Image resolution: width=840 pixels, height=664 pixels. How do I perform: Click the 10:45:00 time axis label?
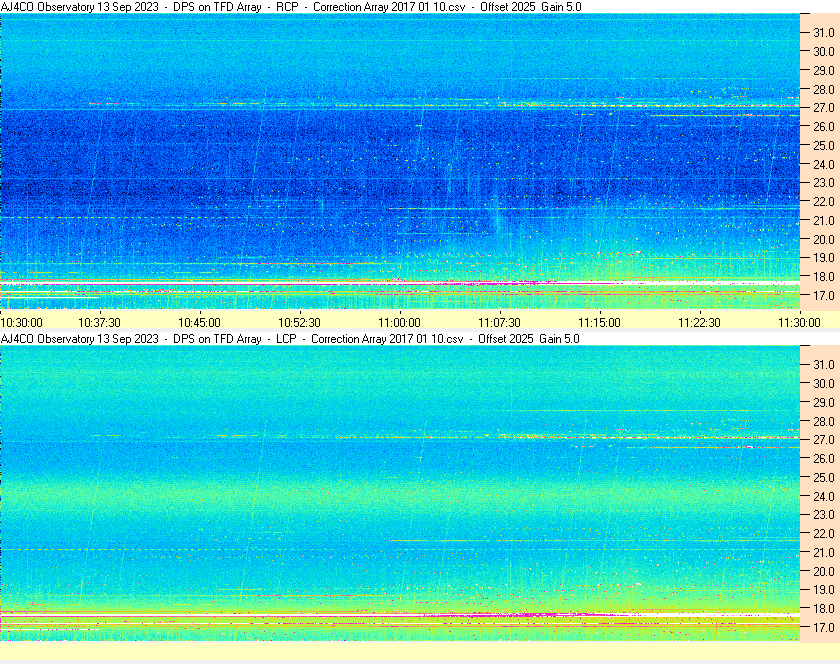(x=200, y=322)
